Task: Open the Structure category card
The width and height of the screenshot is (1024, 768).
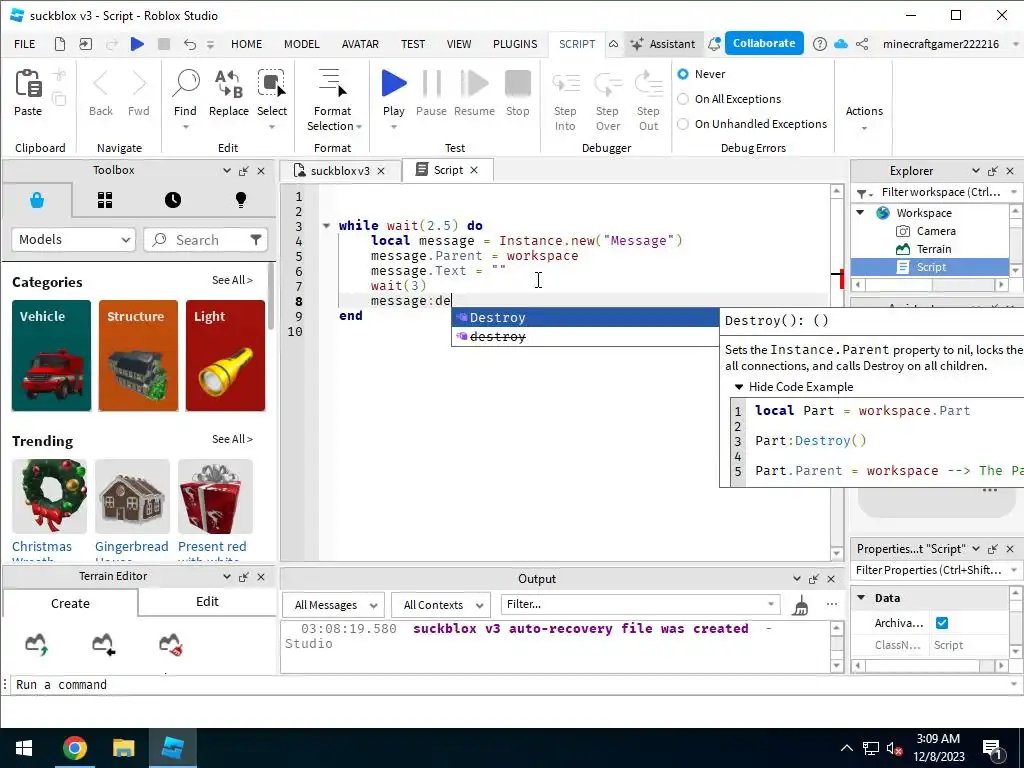Action: tap(138, 355)
